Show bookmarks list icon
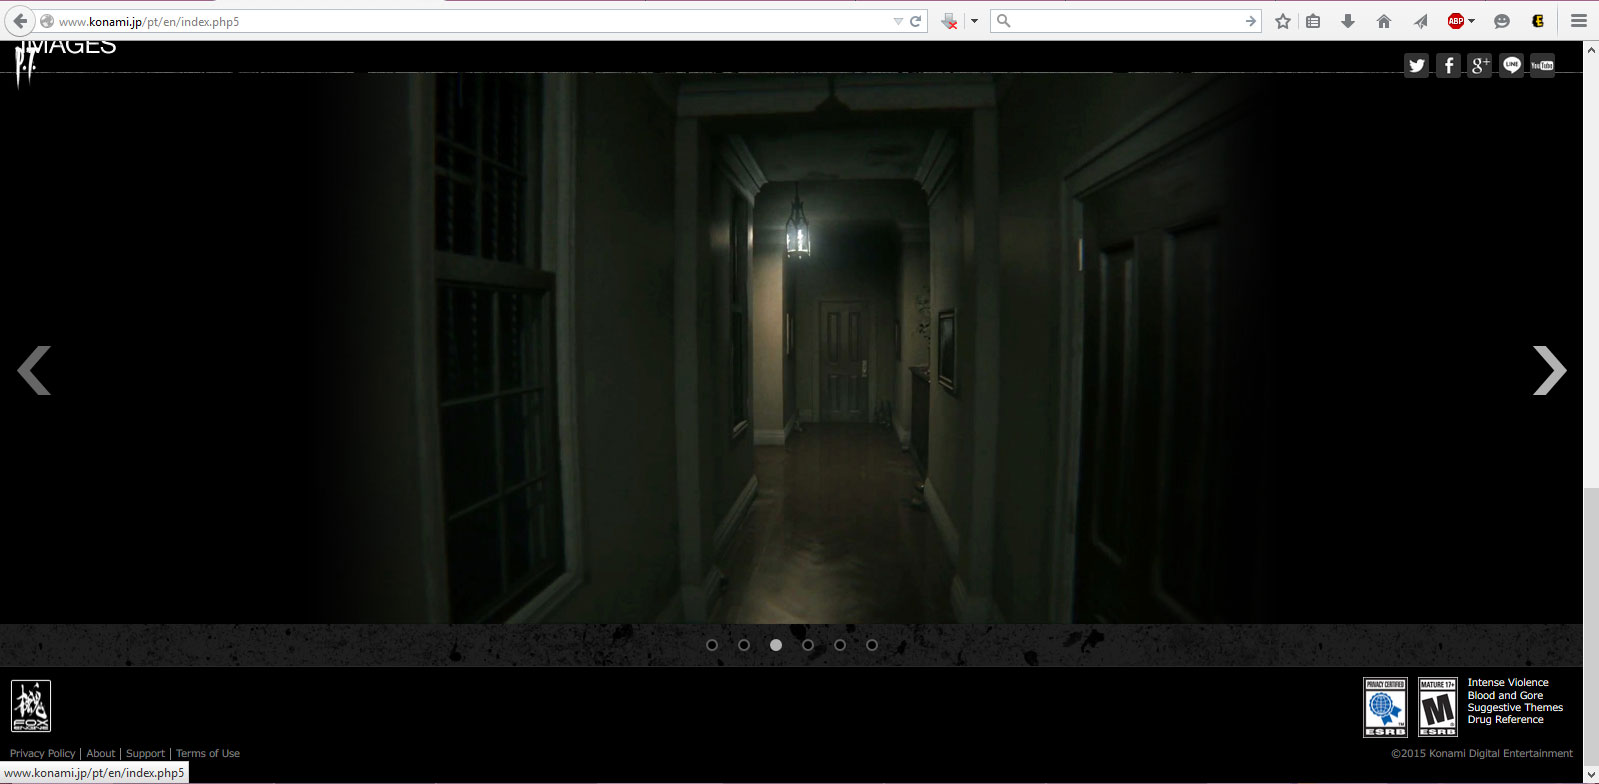Viewport: 1599px width, 784px height. tap(1313, 21)
